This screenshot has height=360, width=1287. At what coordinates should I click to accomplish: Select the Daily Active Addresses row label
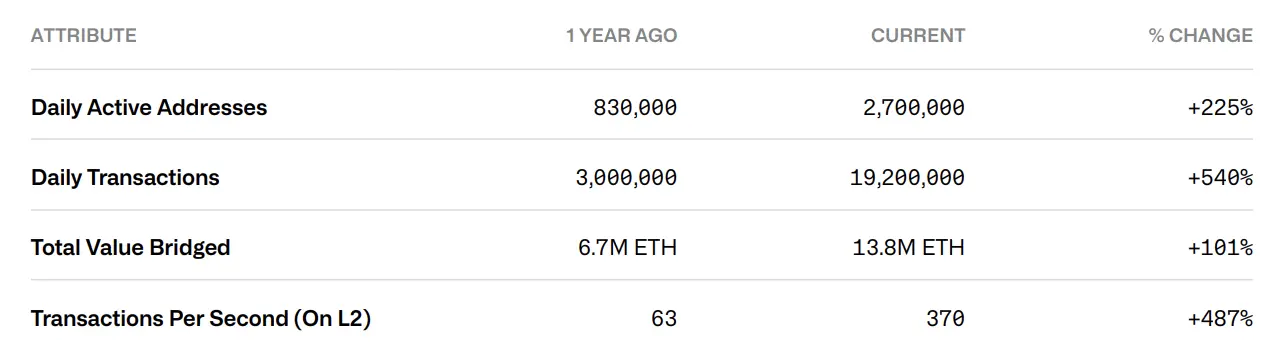click(x=149, y=107)
